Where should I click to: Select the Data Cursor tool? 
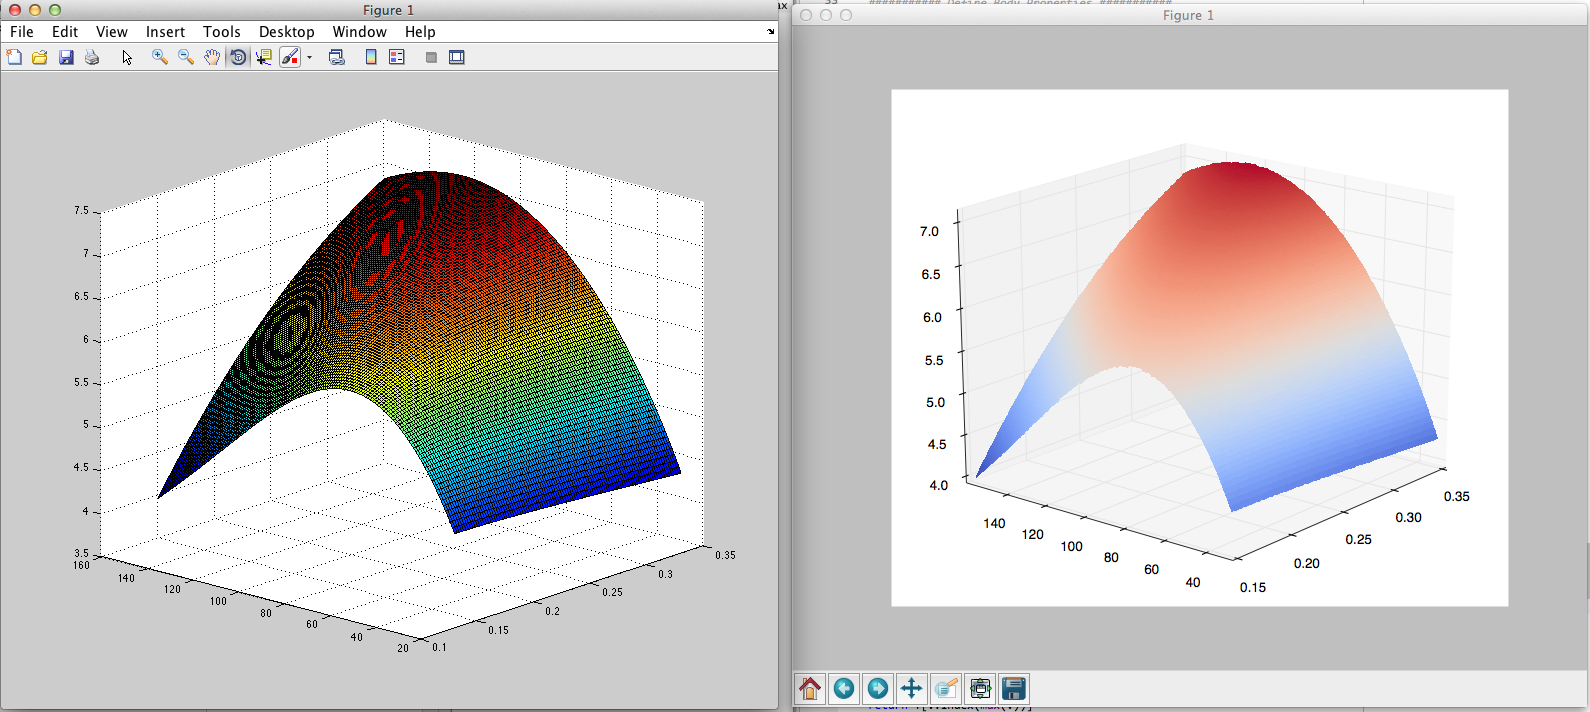(x=264, y=58)
